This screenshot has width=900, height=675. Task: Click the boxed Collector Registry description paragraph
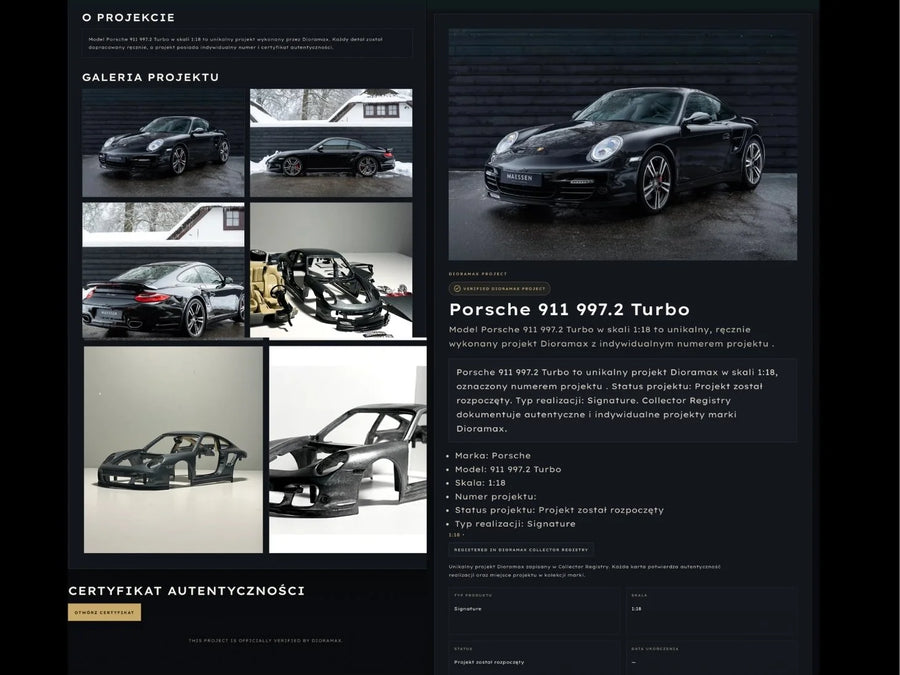[623, 401]
